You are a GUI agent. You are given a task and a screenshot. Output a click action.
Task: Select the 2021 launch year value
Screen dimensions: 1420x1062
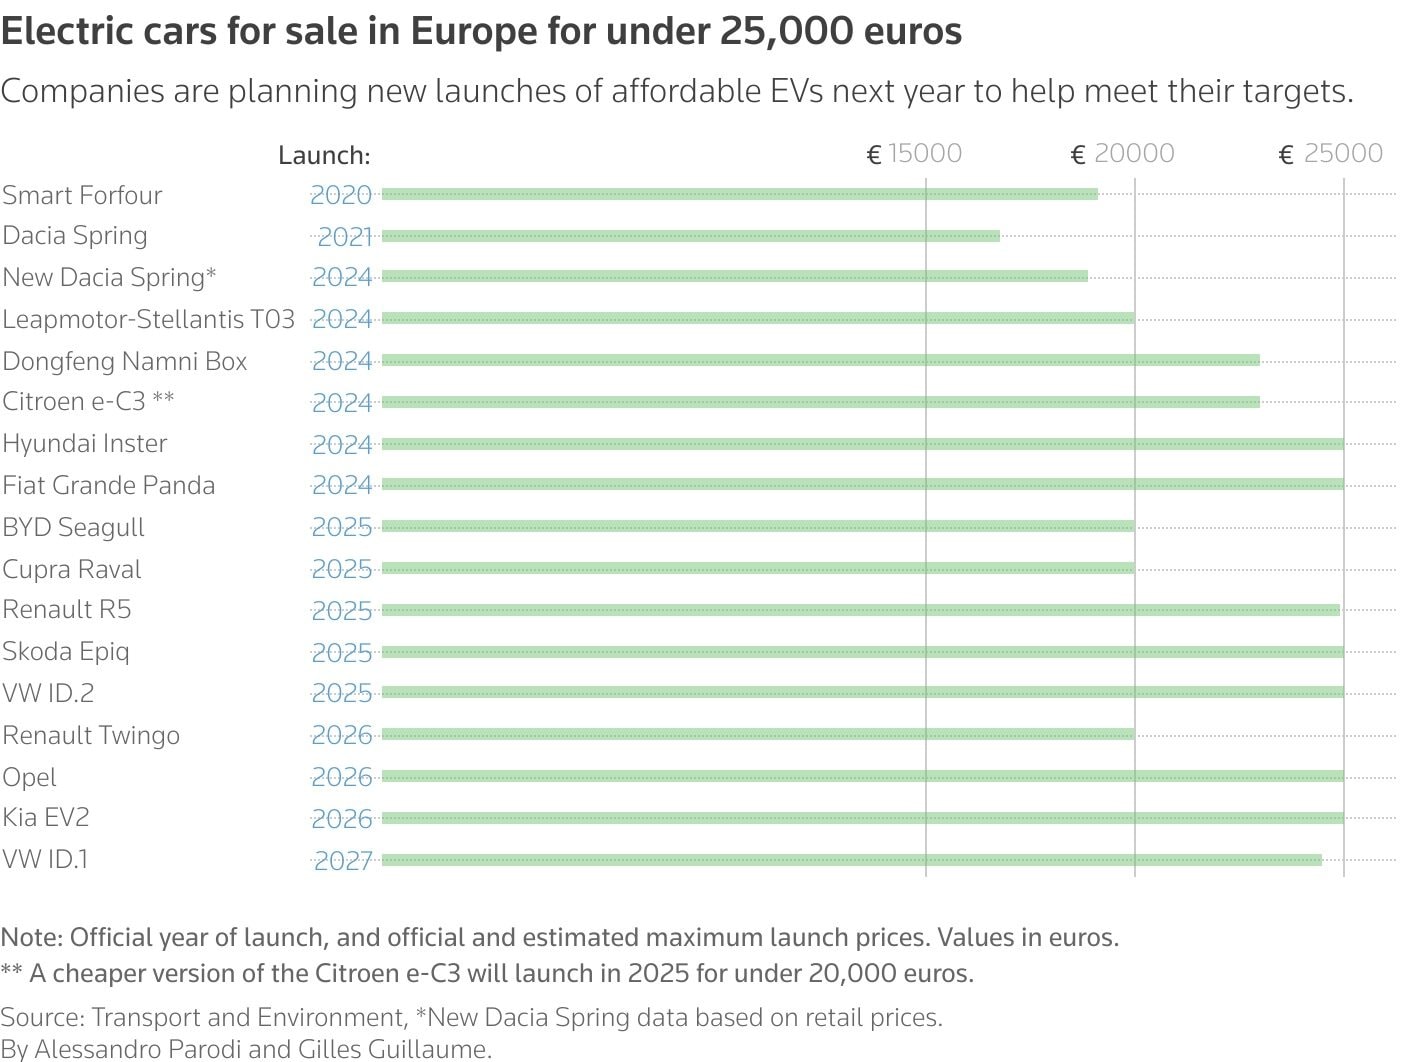click(x=344, y=237)
